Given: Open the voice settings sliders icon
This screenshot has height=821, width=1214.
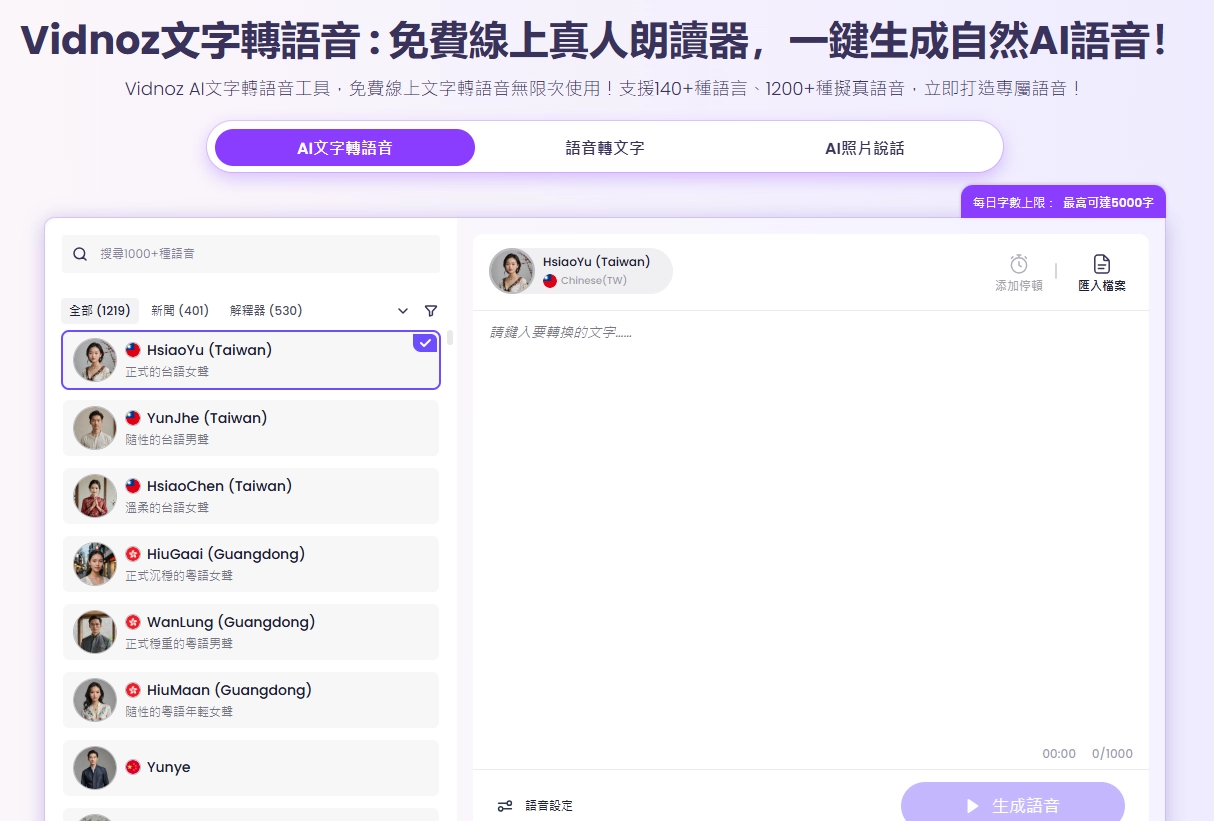Looking at the screenshot, I should click(505, 806).
